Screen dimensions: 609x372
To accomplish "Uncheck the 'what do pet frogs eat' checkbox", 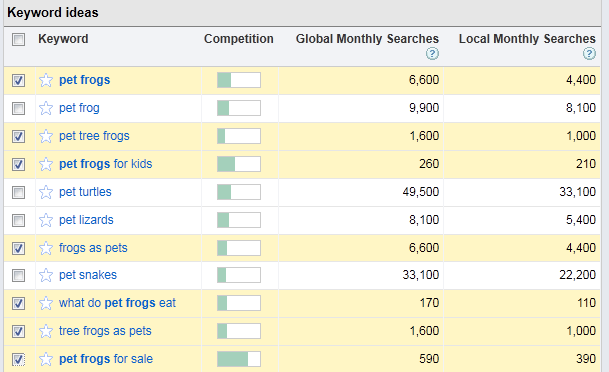I will 18,303.
